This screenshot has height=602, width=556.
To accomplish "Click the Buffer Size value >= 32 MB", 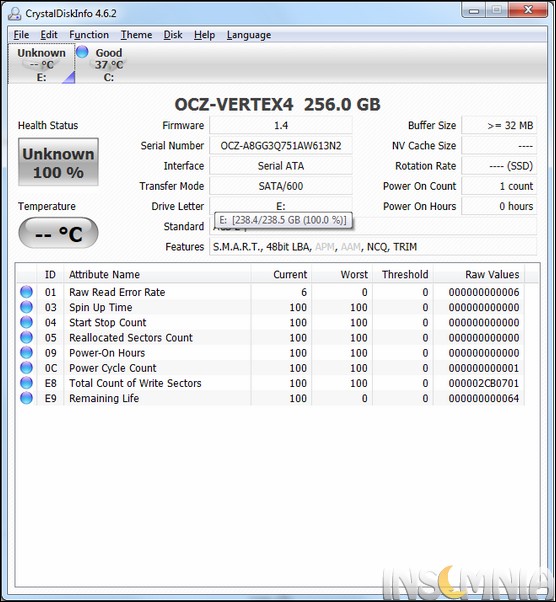I will 499,125.
